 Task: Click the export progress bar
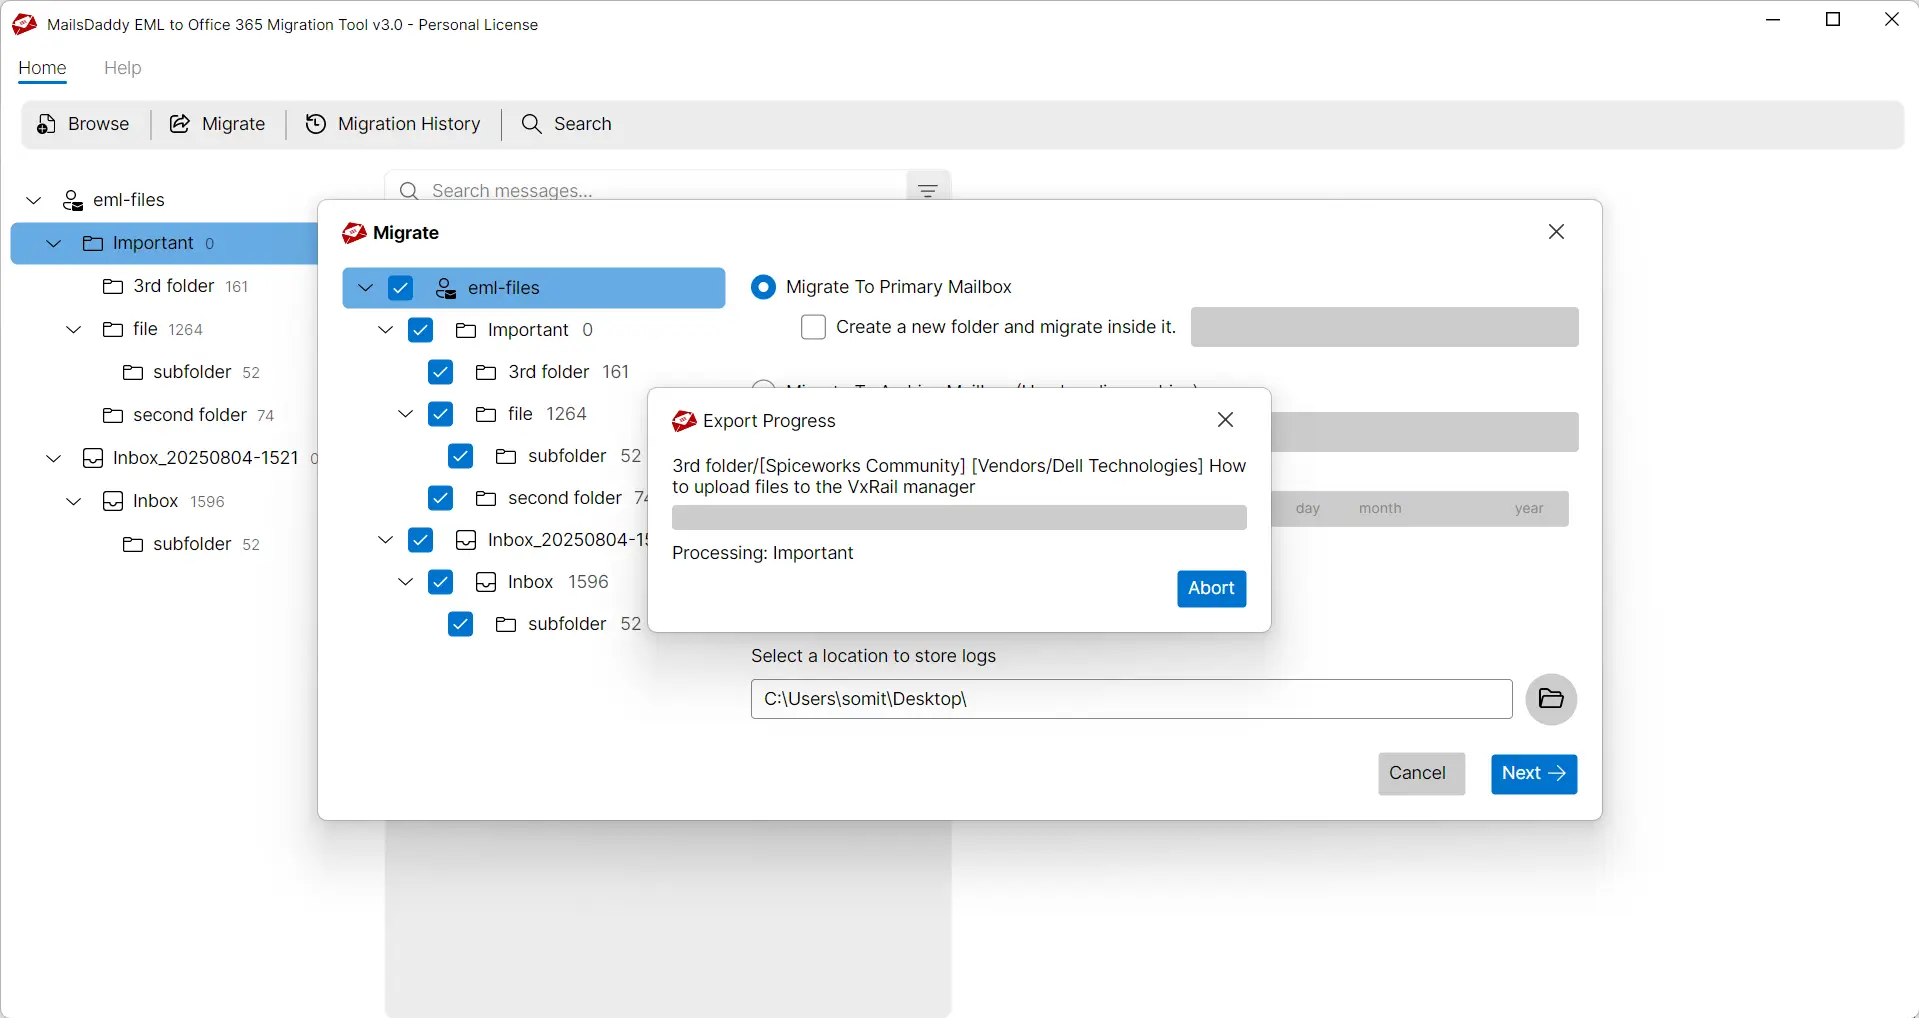pos(958,518)
